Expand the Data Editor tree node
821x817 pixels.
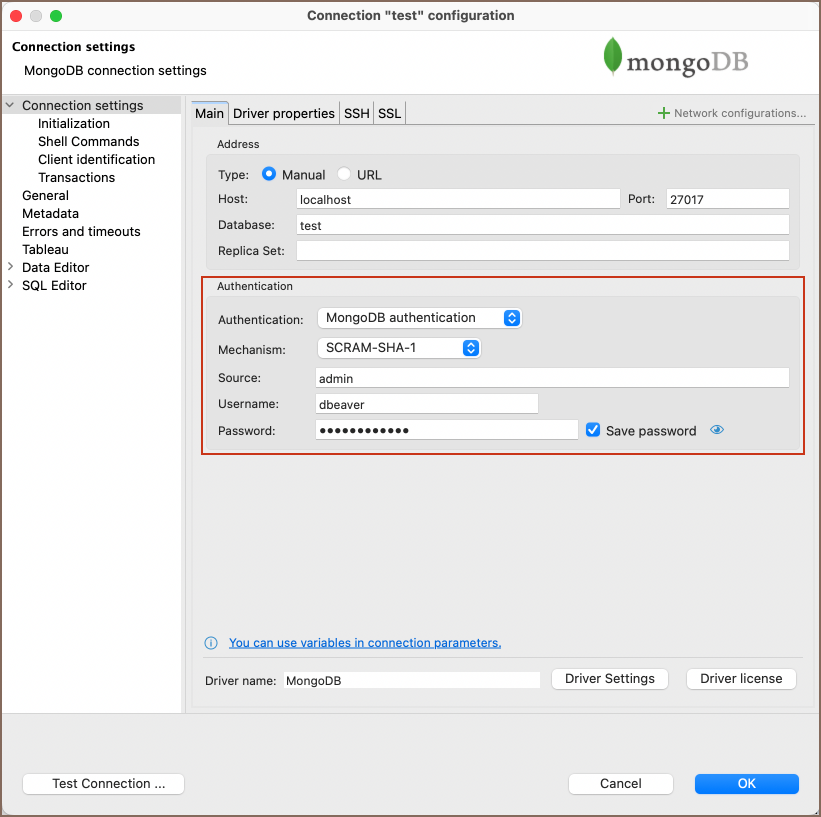tap(10, 267)
